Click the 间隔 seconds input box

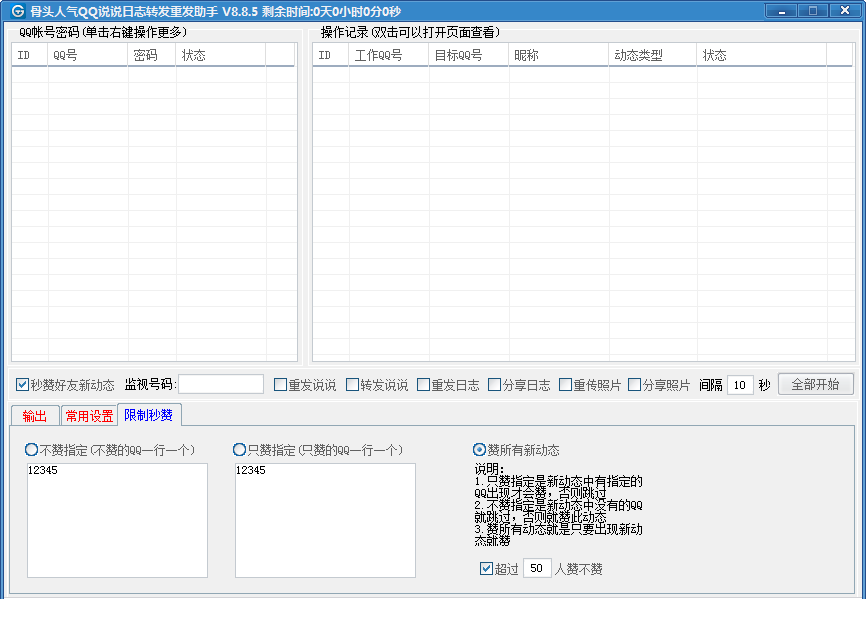pos(740,385)
